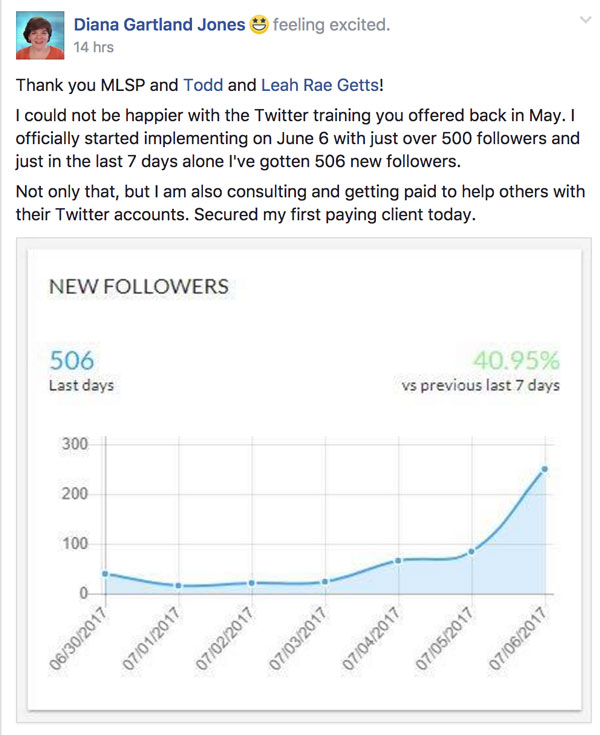The image size is (600, 735).
Task: Select the 06/30/2017 data point
Action: (105, 574)
